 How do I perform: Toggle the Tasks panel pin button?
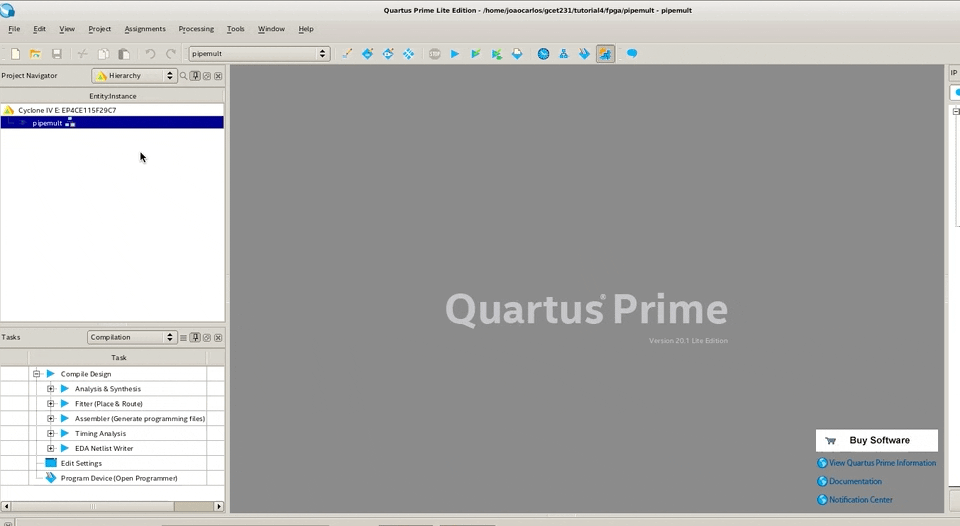[195, 337]
